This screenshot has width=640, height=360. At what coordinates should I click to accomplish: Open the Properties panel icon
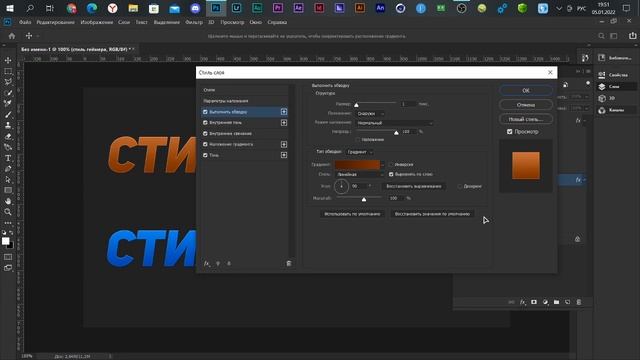(602, 75)
